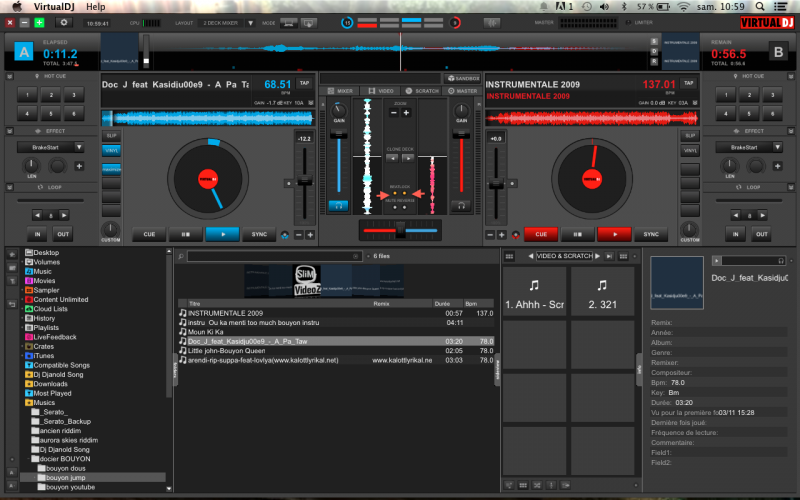Open VirtualDJ settings gear icon
The image size is (800, 500).
[x=65, y=21]
